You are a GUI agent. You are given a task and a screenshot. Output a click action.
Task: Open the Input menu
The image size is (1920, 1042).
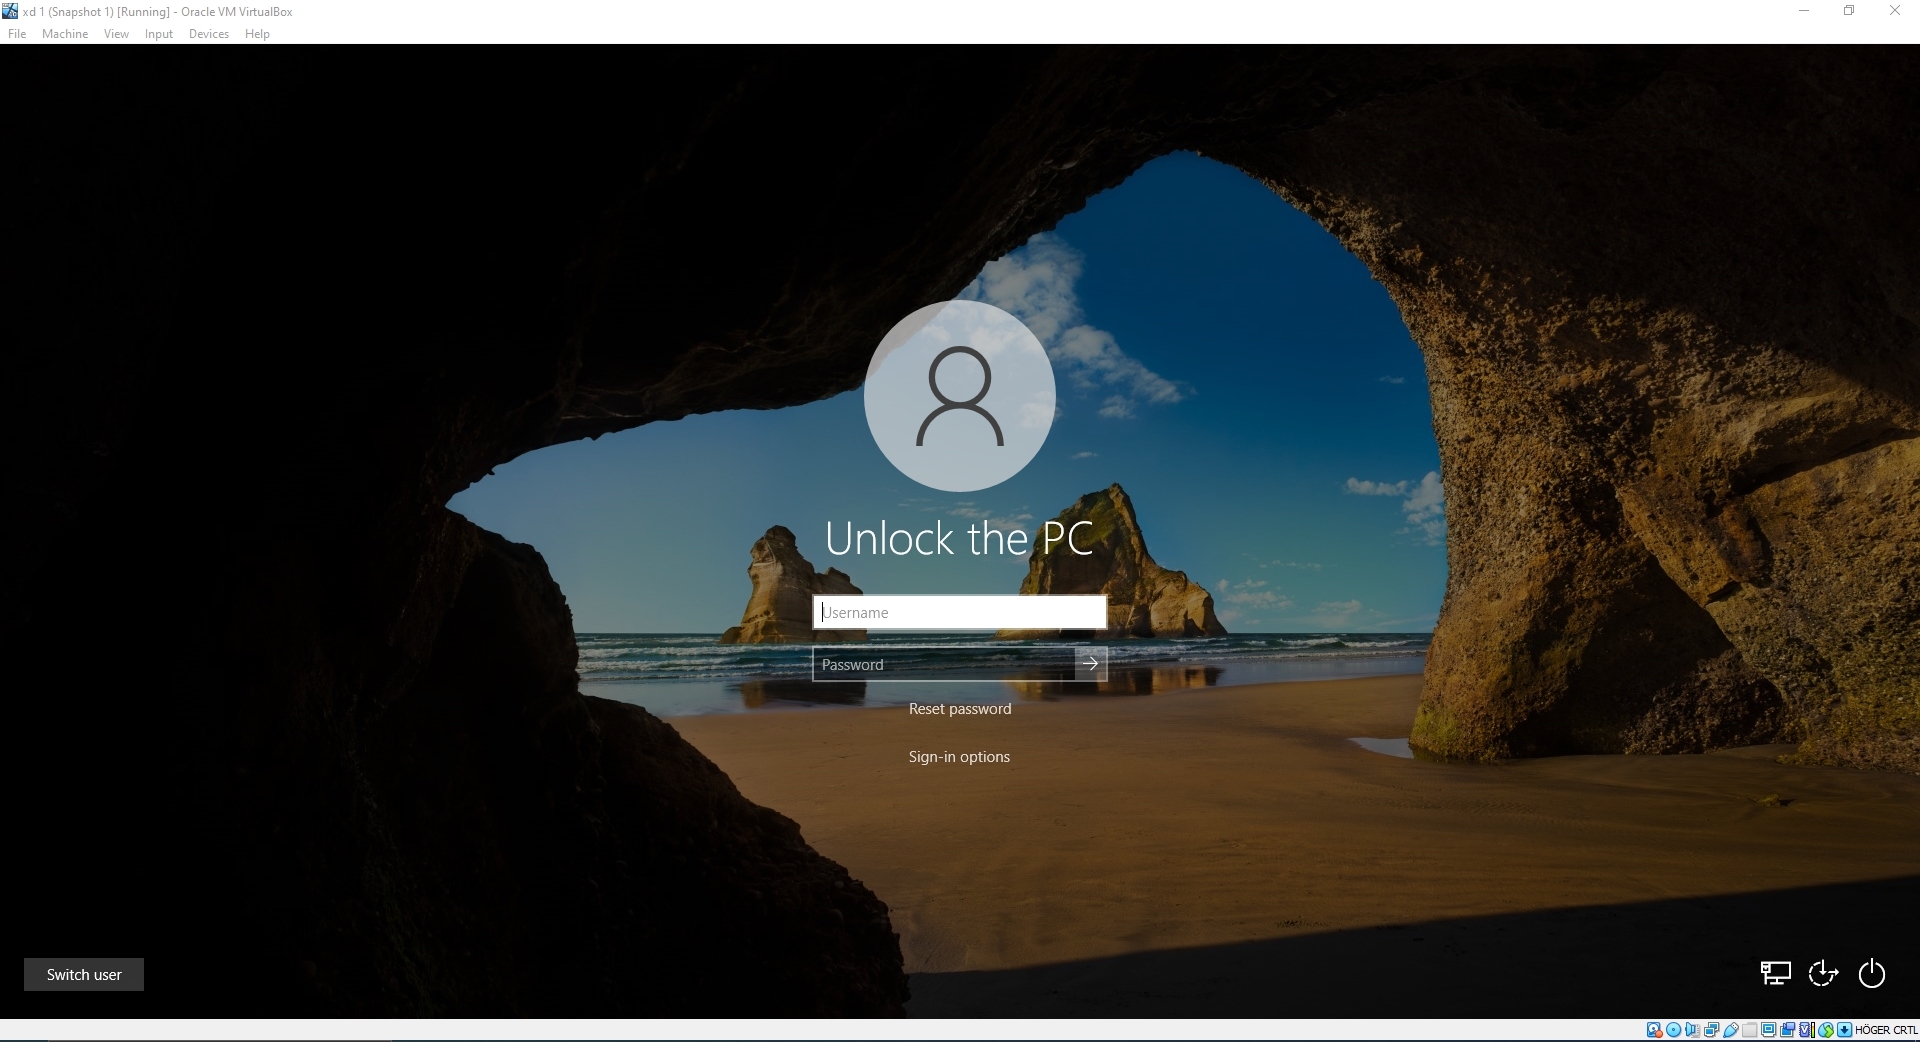click(158, 34)
